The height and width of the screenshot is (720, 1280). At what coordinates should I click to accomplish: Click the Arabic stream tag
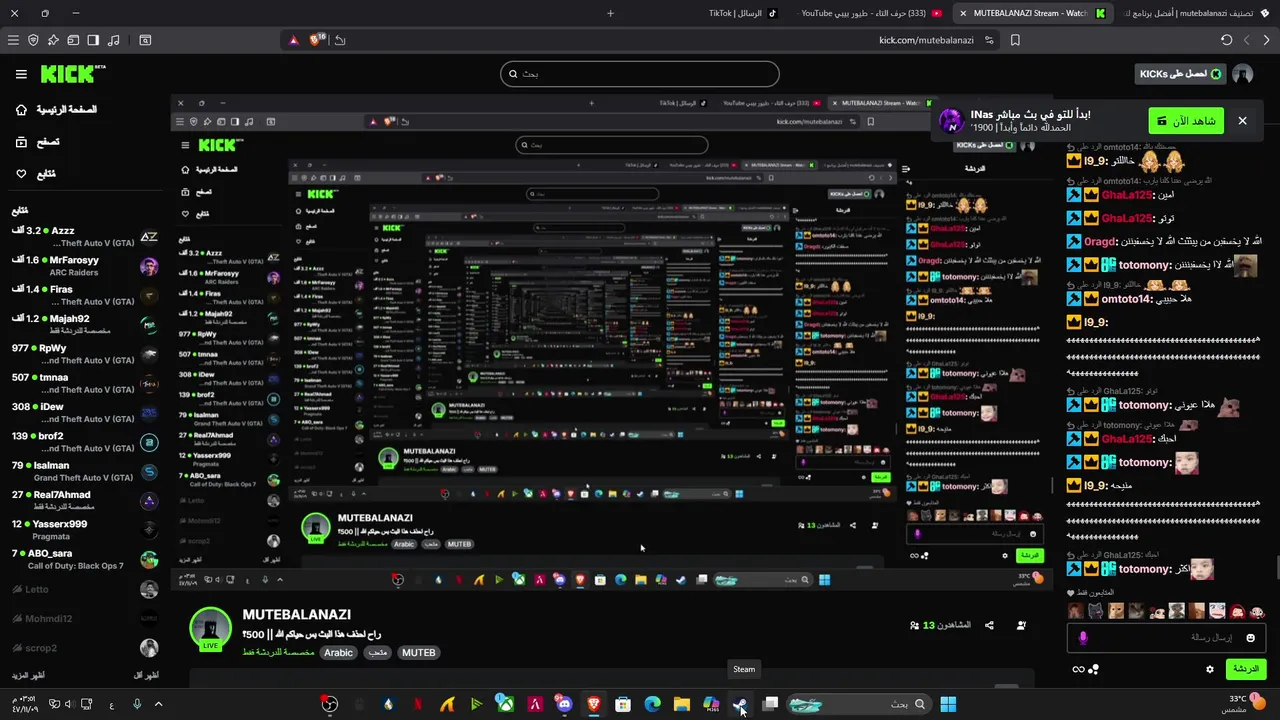[338, 653]
